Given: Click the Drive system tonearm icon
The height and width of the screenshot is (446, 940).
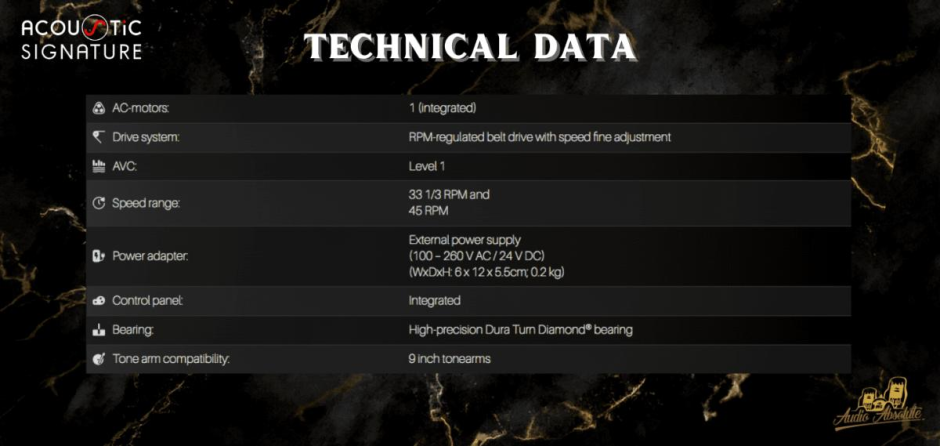Looking at the screenshot, I should click(x=98, y=136).
